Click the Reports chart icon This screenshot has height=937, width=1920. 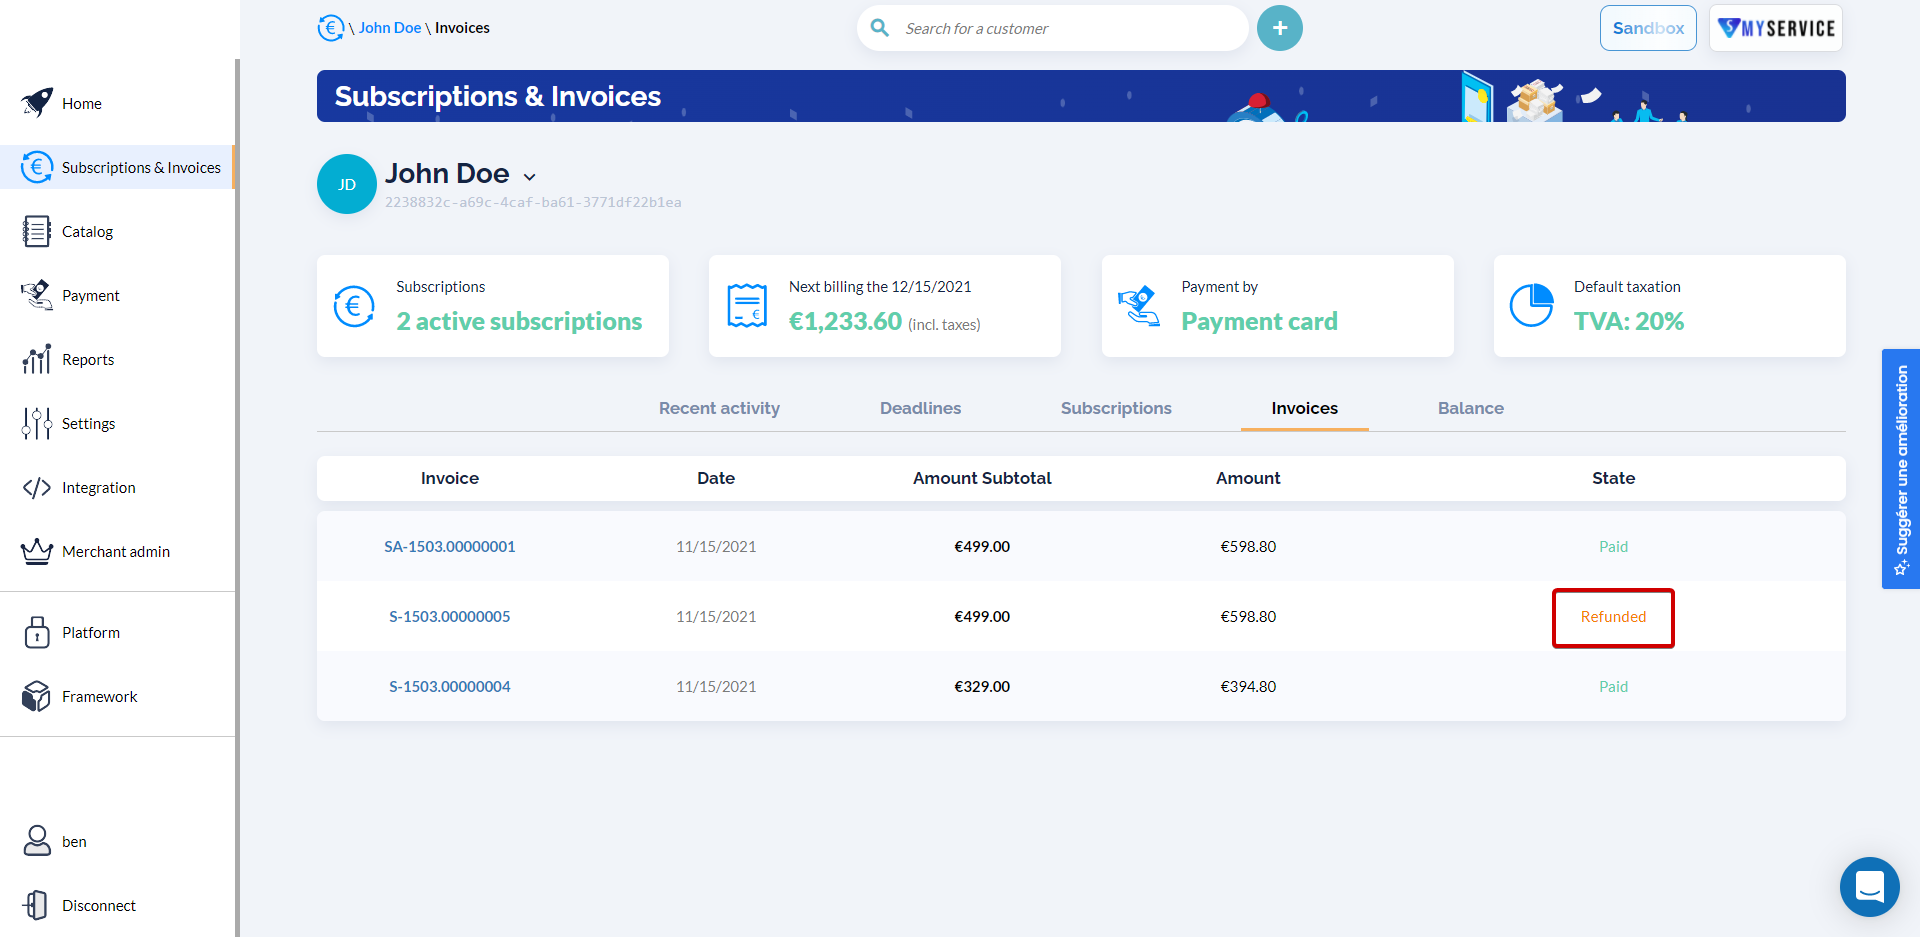[x=37, y=359]
